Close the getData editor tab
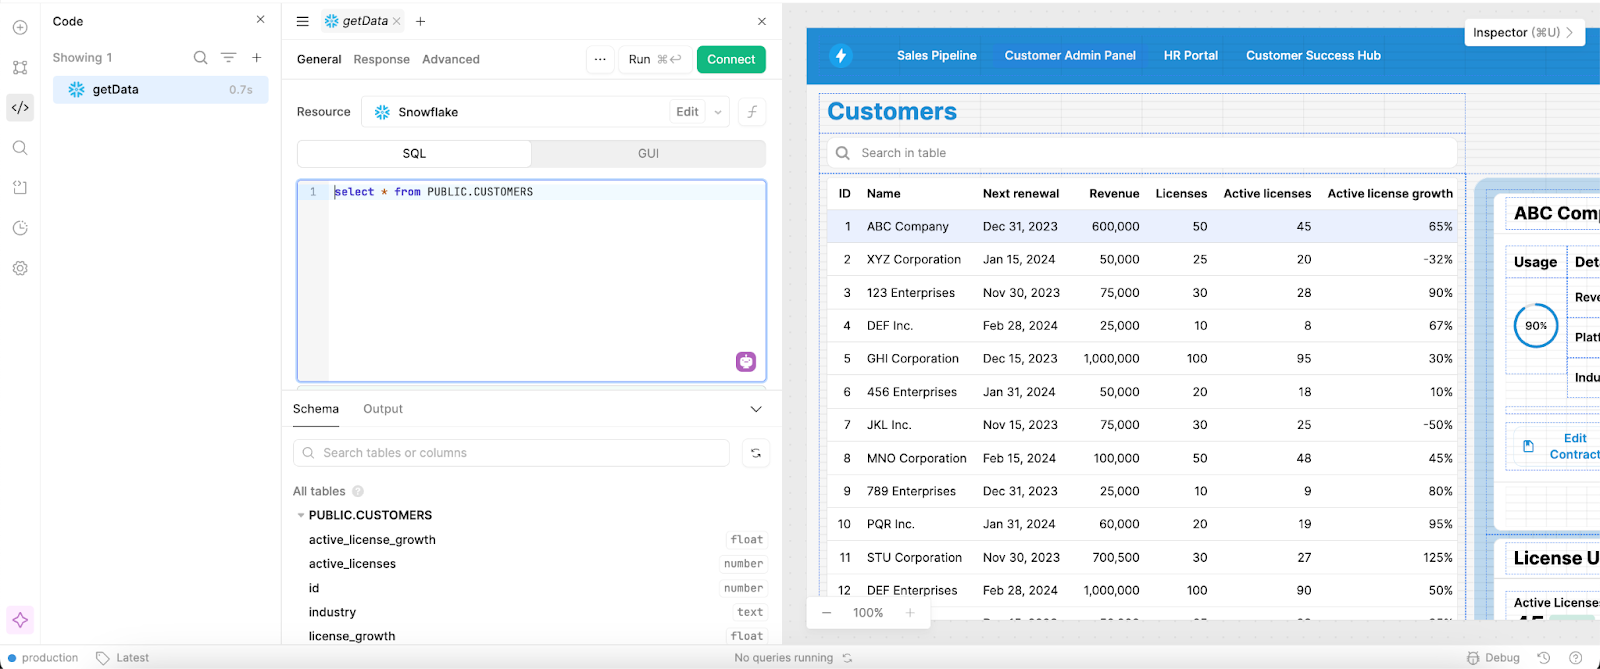The width and height of the screenshot is (1600, 669). coord(397,21)
